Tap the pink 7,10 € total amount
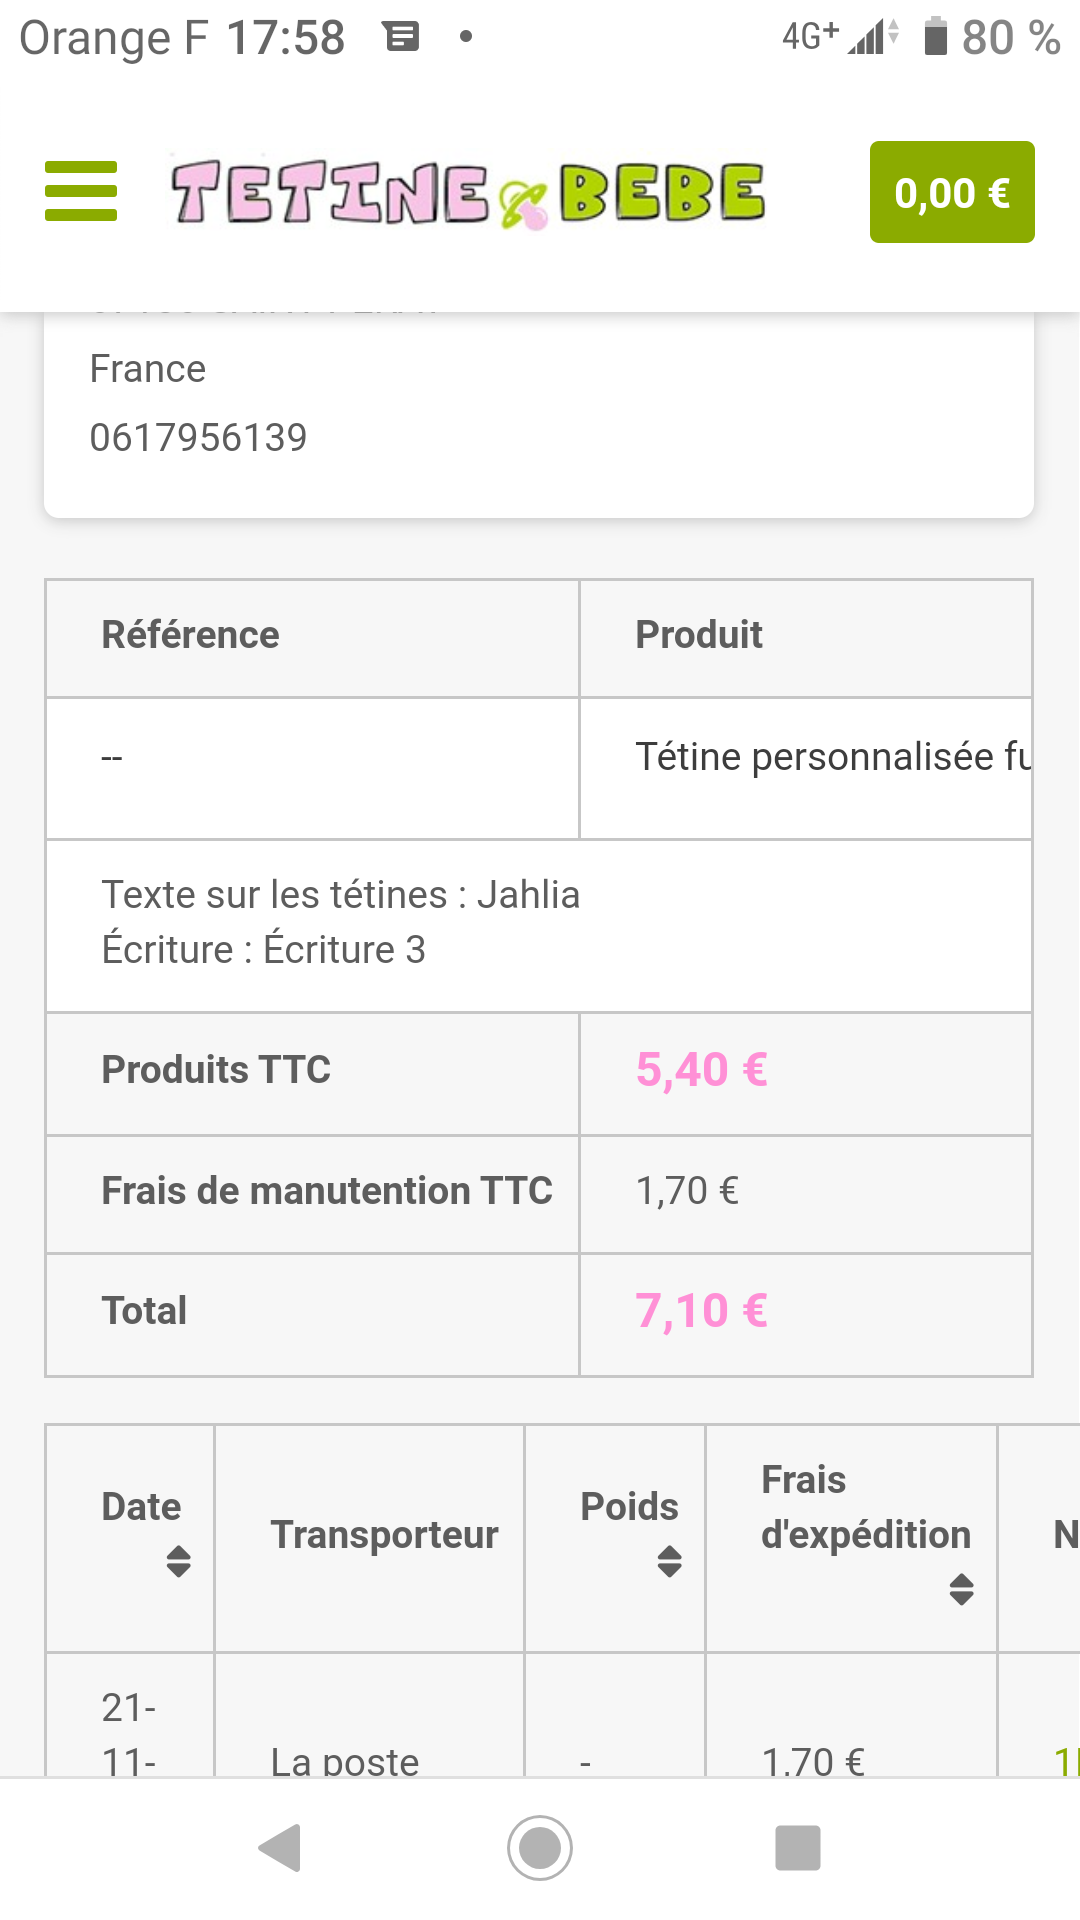This screenshot has width=1080, height=1920. (701, 1311)
